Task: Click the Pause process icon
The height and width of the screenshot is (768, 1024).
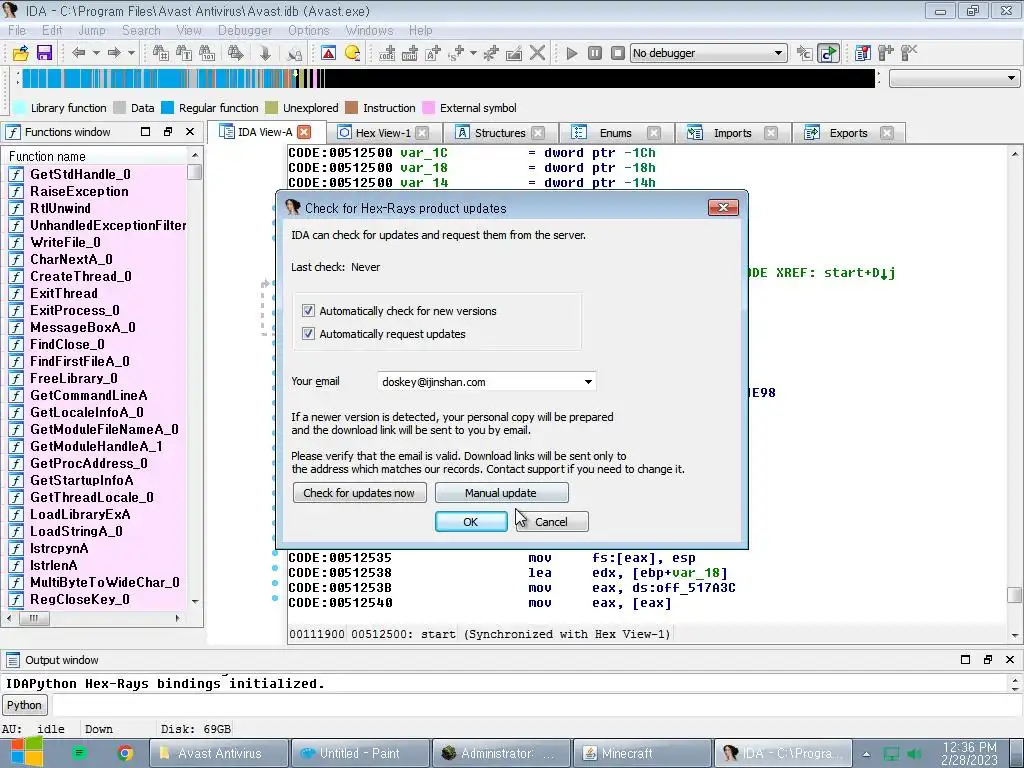Action: (594, 53)
